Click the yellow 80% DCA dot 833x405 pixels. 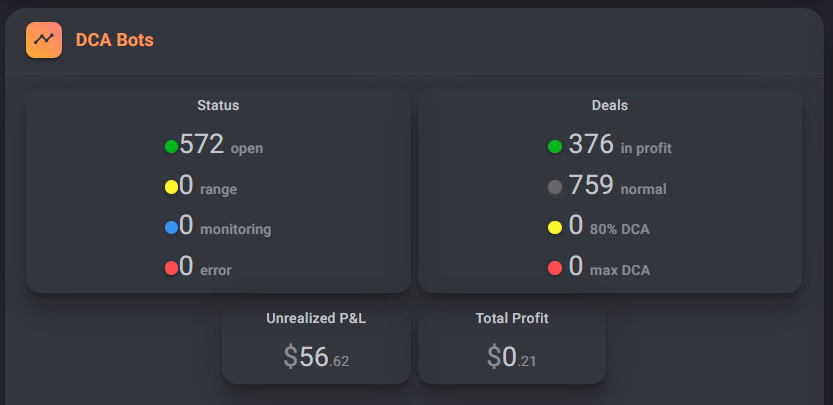click(555, 228)
